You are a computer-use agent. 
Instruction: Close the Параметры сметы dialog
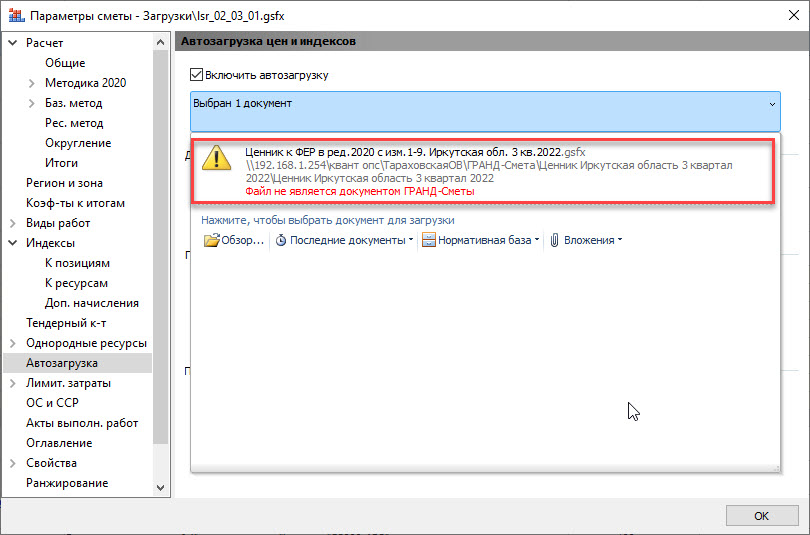[793, 15]
